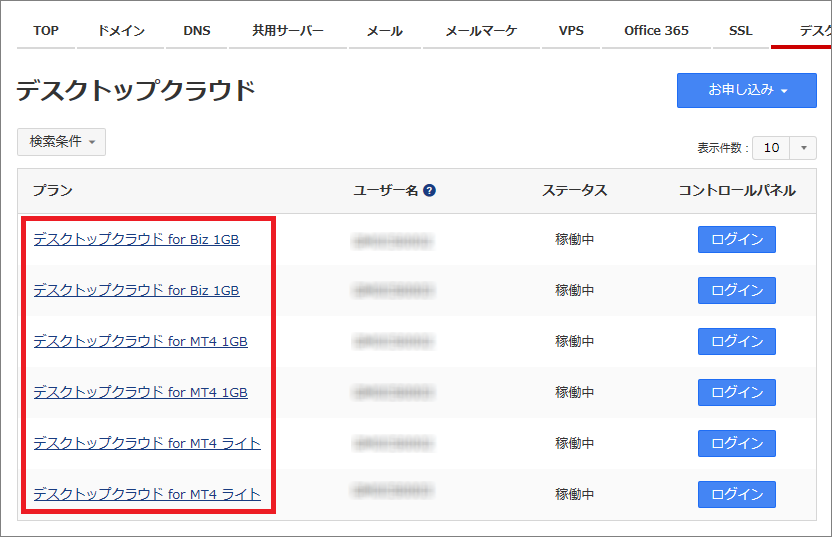The width and height of the screenshot is (832, 537).
Task: Open the second for MT4 1GB plan link
Action: coord(141,392)
